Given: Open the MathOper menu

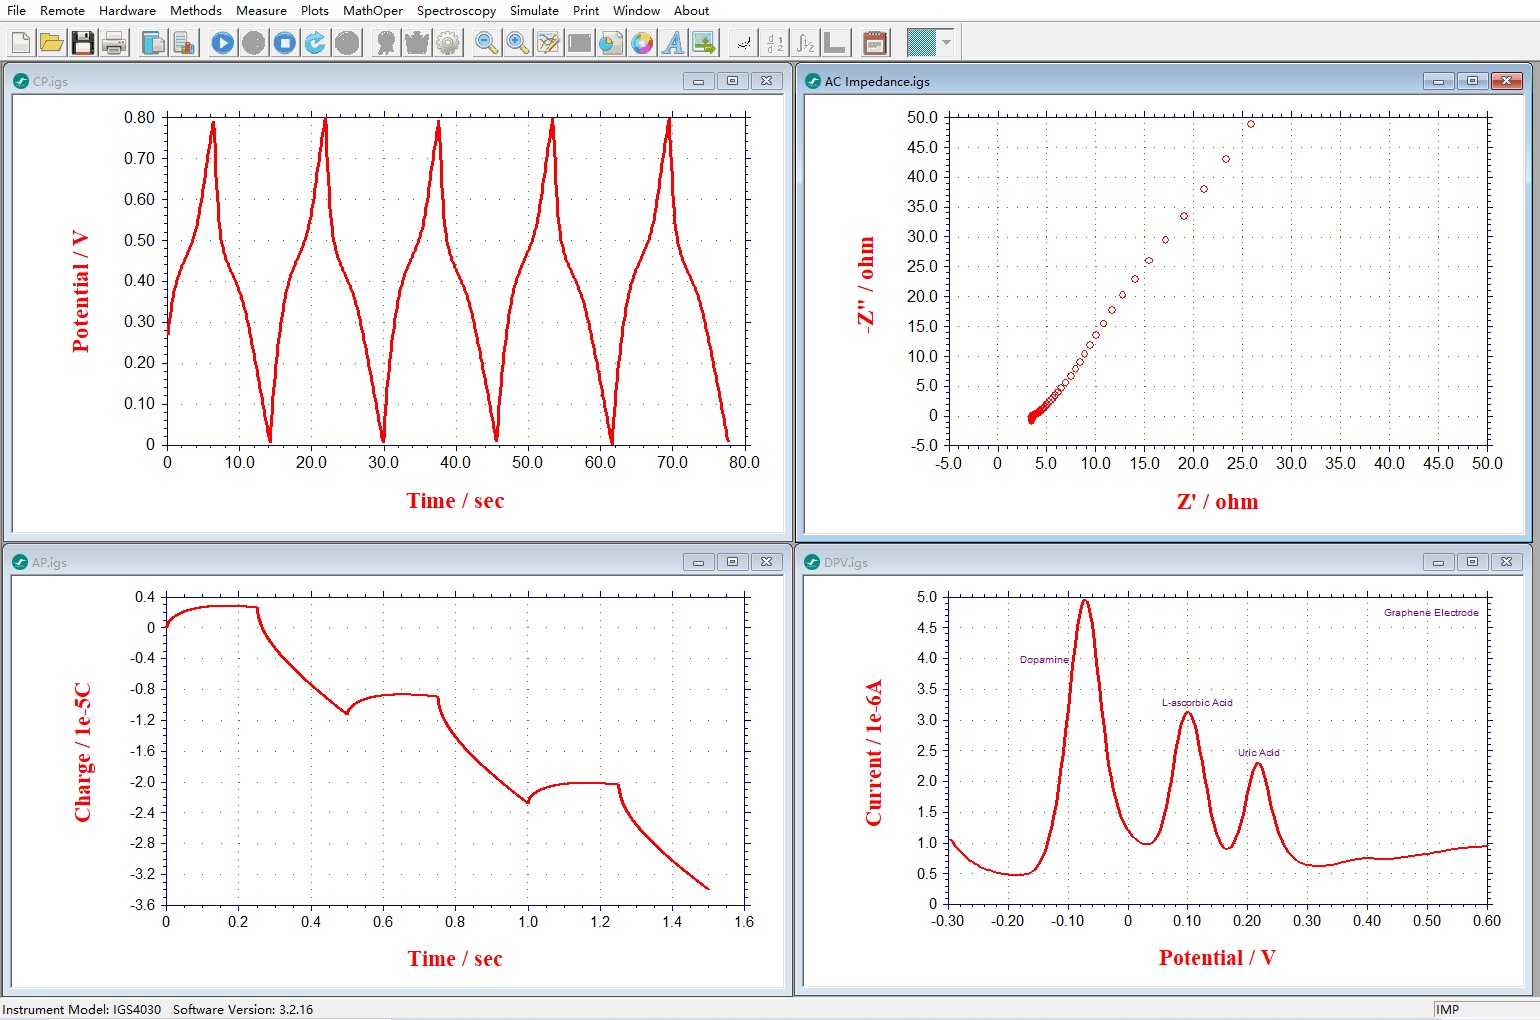Looking at the screenshot, I should coord(373,11).
